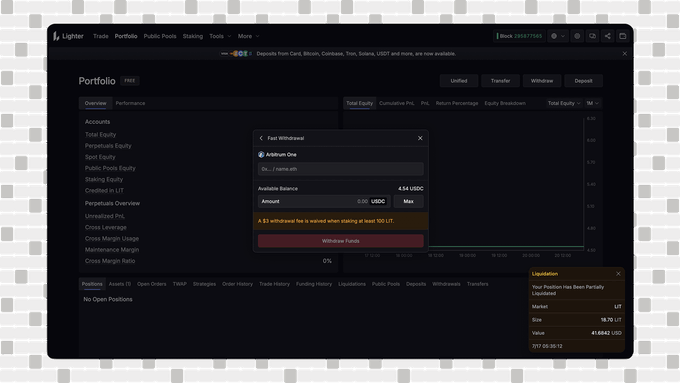Click the Amount input field
The image size is (680, 383).
pyautogui.click(x=324, y=201)
